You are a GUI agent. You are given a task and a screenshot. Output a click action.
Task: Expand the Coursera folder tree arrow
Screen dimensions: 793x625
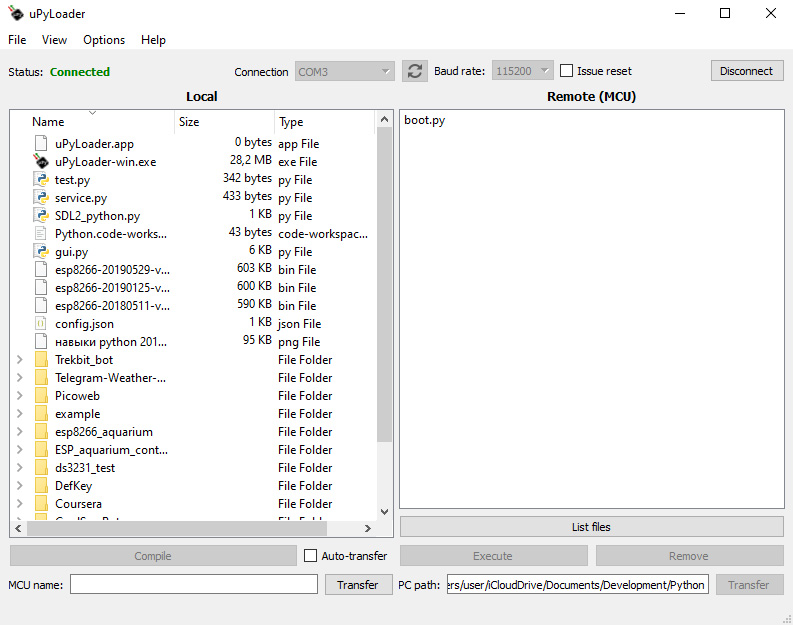[x=20, y=504]
